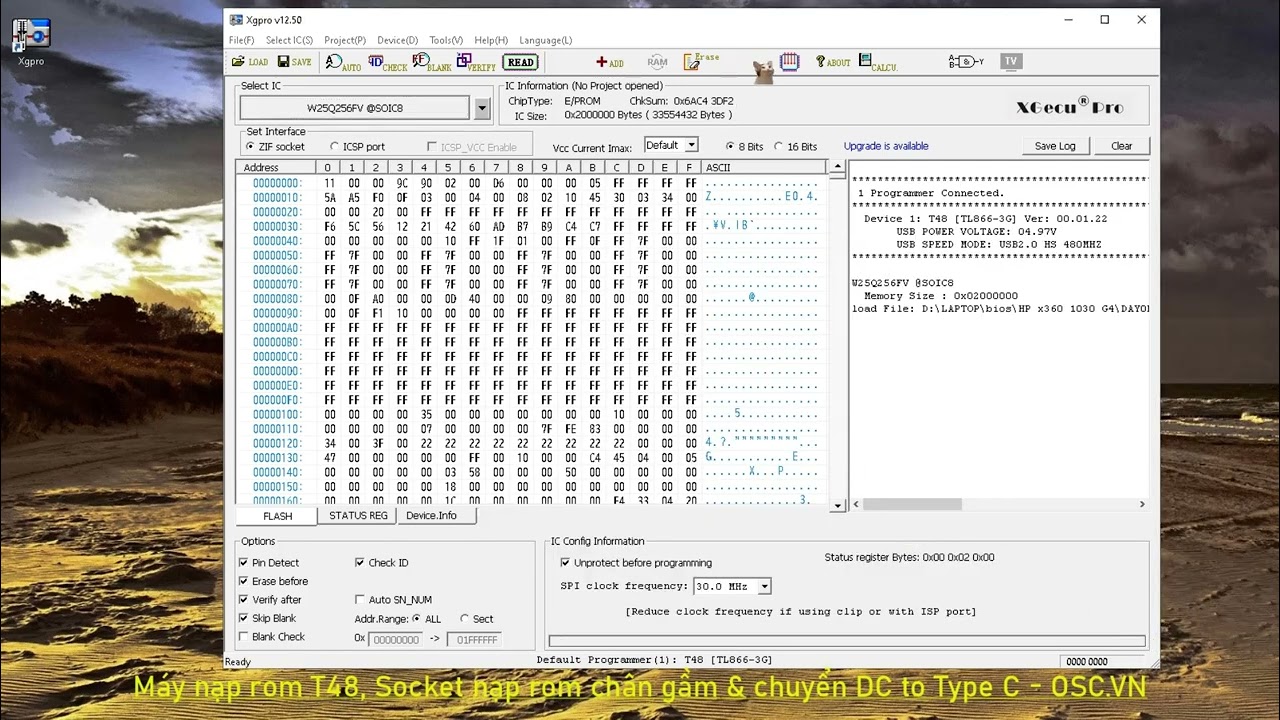Click the SAVE toolbar icon
1280x720 pixels.
point(294,62)
